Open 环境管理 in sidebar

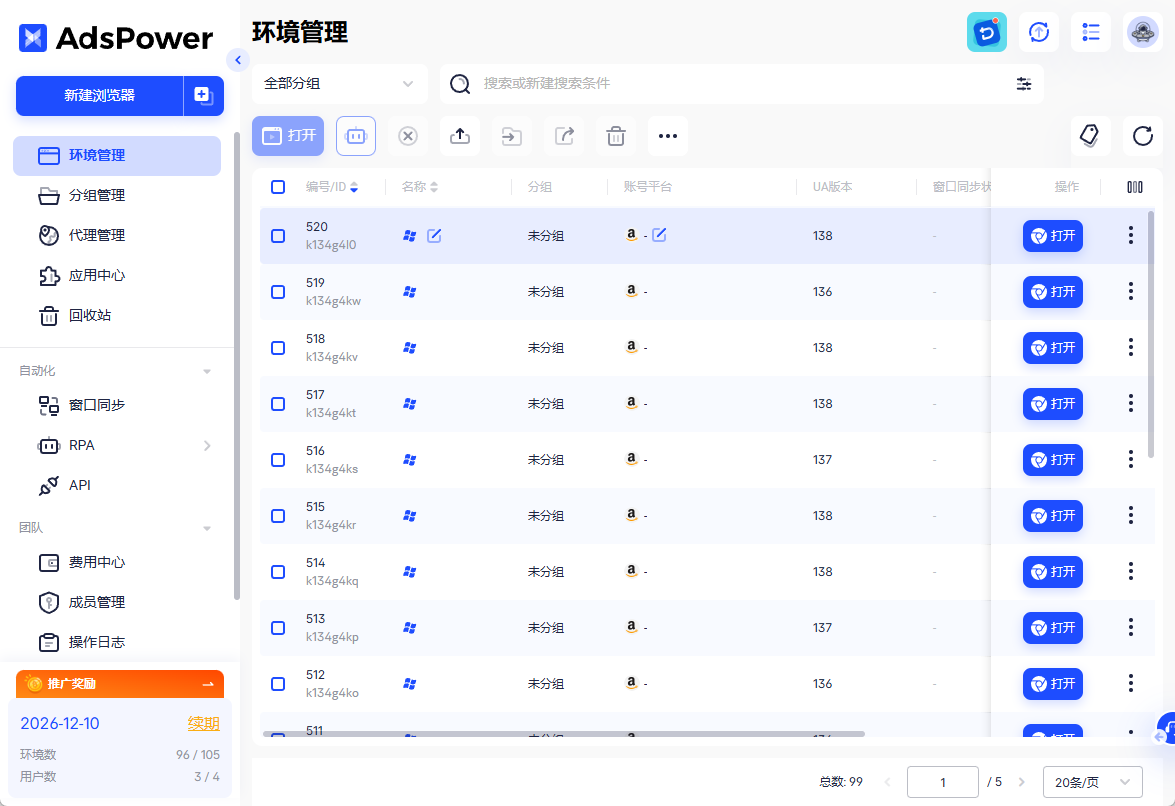pos(117,156)
